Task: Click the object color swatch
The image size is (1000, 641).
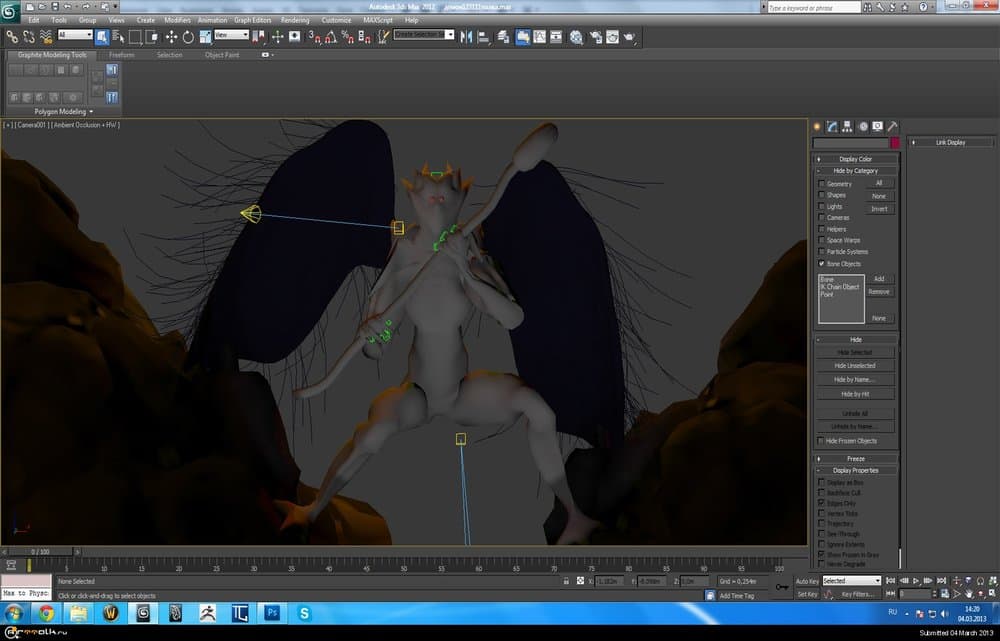Action: (x=894, y=143)
